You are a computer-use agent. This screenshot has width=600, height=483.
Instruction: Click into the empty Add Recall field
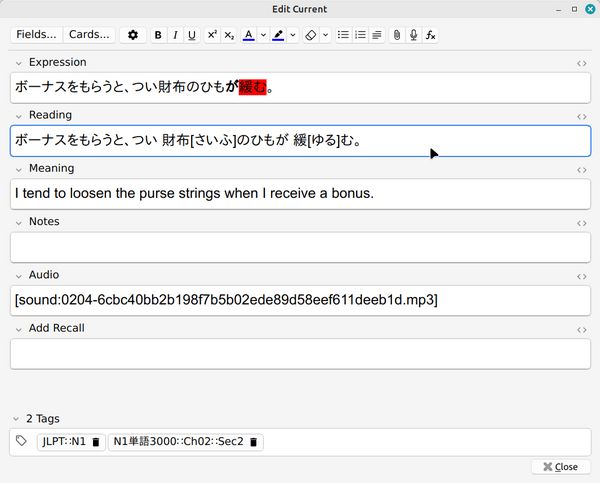tap(300, 354)
